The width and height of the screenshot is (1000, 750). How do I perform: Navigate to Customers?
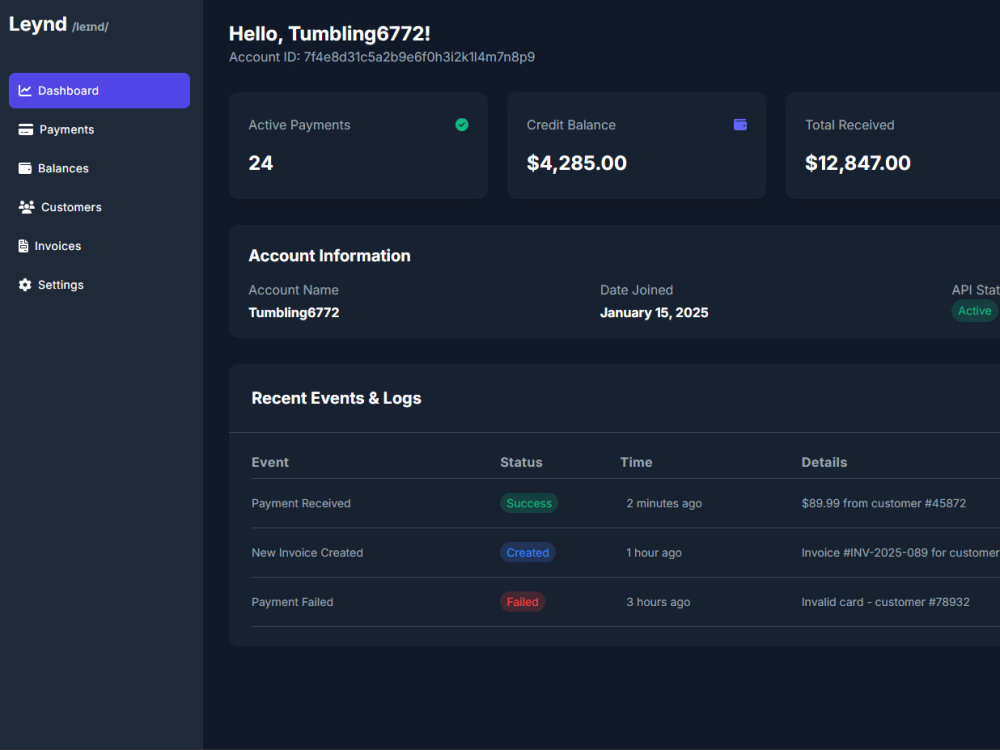point(99,207)
